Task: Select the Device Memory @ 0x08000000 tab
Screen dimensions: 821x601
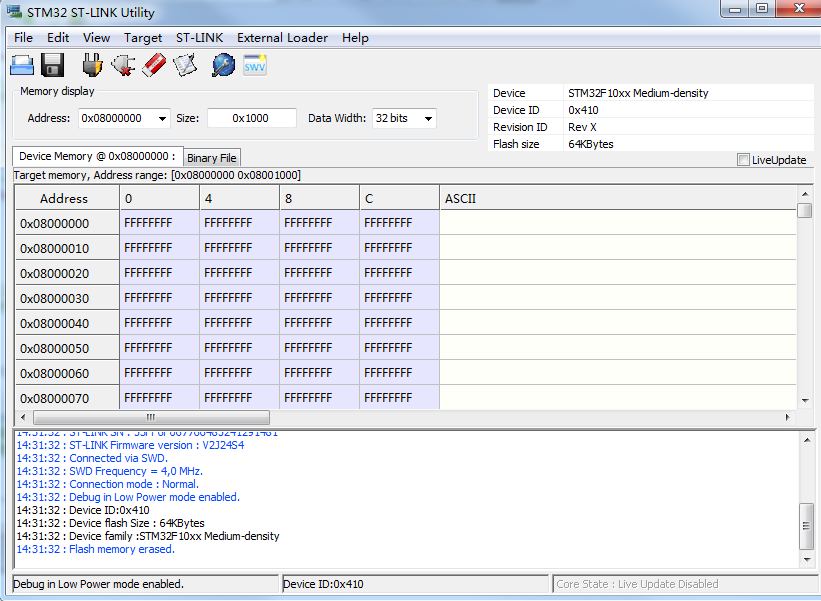Action: (x=97, y=156)
